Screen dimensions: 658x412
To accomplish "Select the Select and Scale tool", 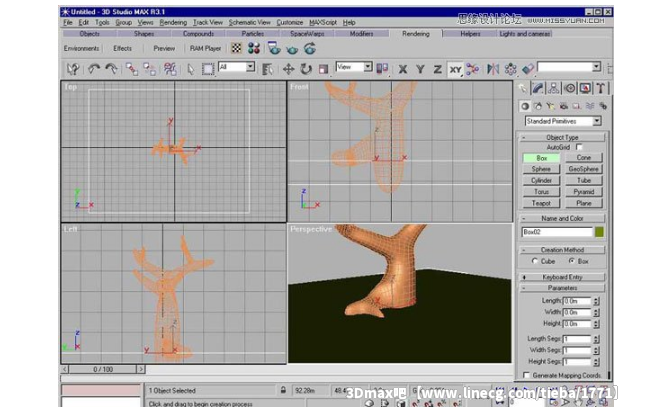I will [323, 69].
